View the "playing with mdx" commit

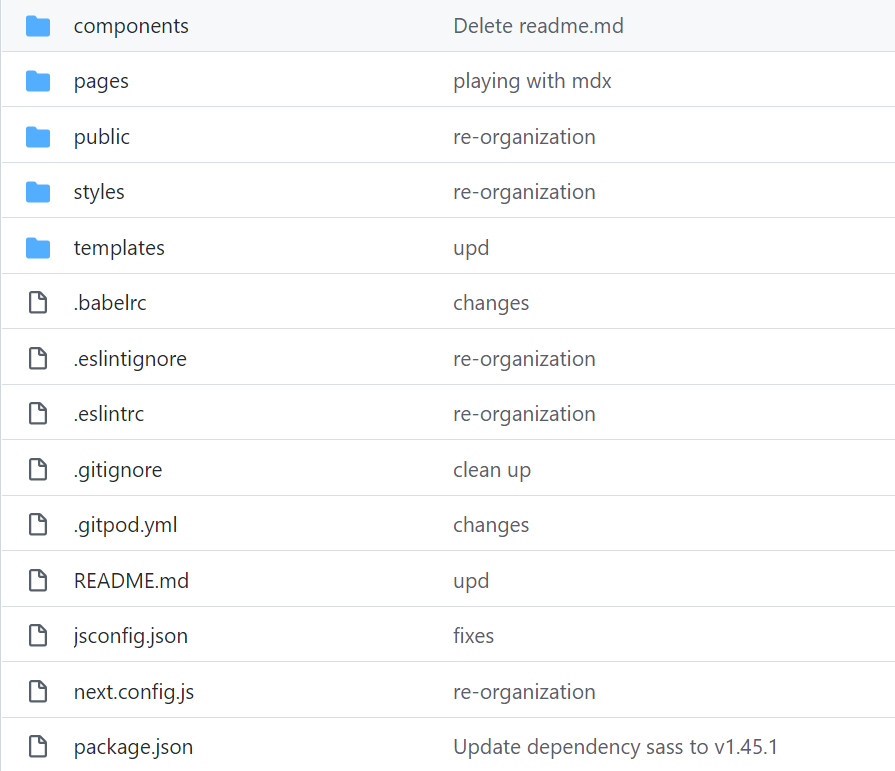point(532,82)
